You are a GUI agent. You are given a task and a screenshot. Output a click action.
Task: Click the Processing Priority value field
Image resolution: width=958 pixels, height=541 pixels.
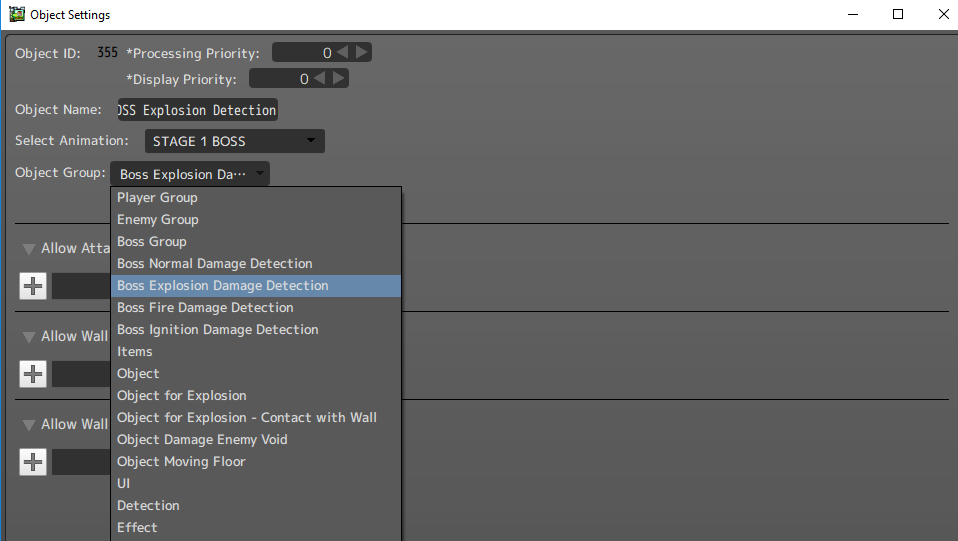(303, 53)
